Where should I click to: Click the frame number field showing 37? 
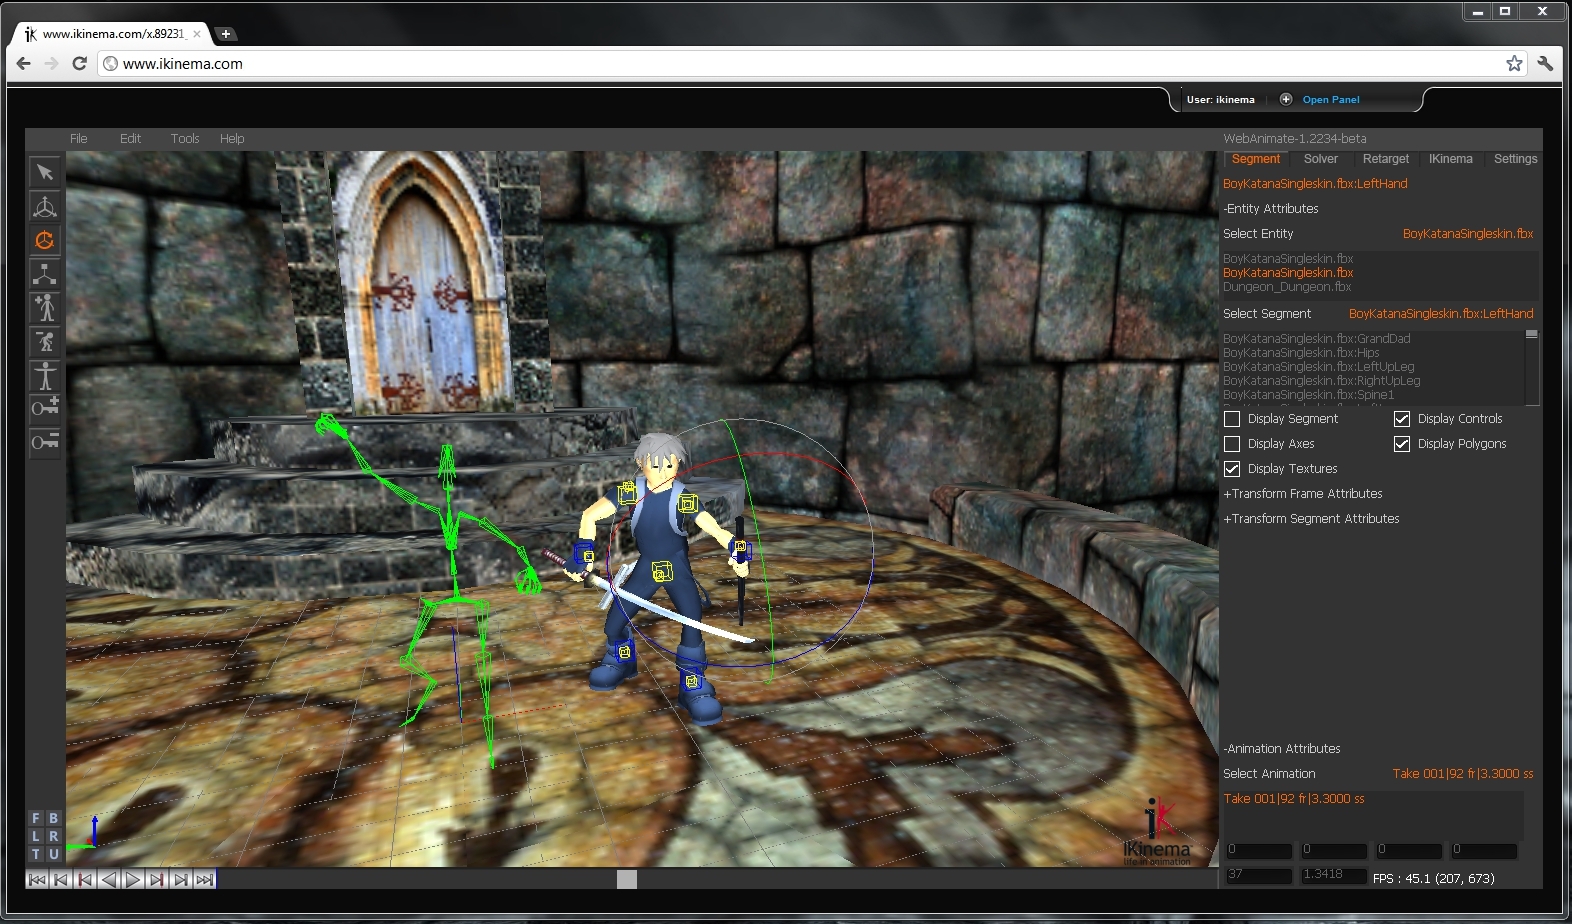point(1259,875)
